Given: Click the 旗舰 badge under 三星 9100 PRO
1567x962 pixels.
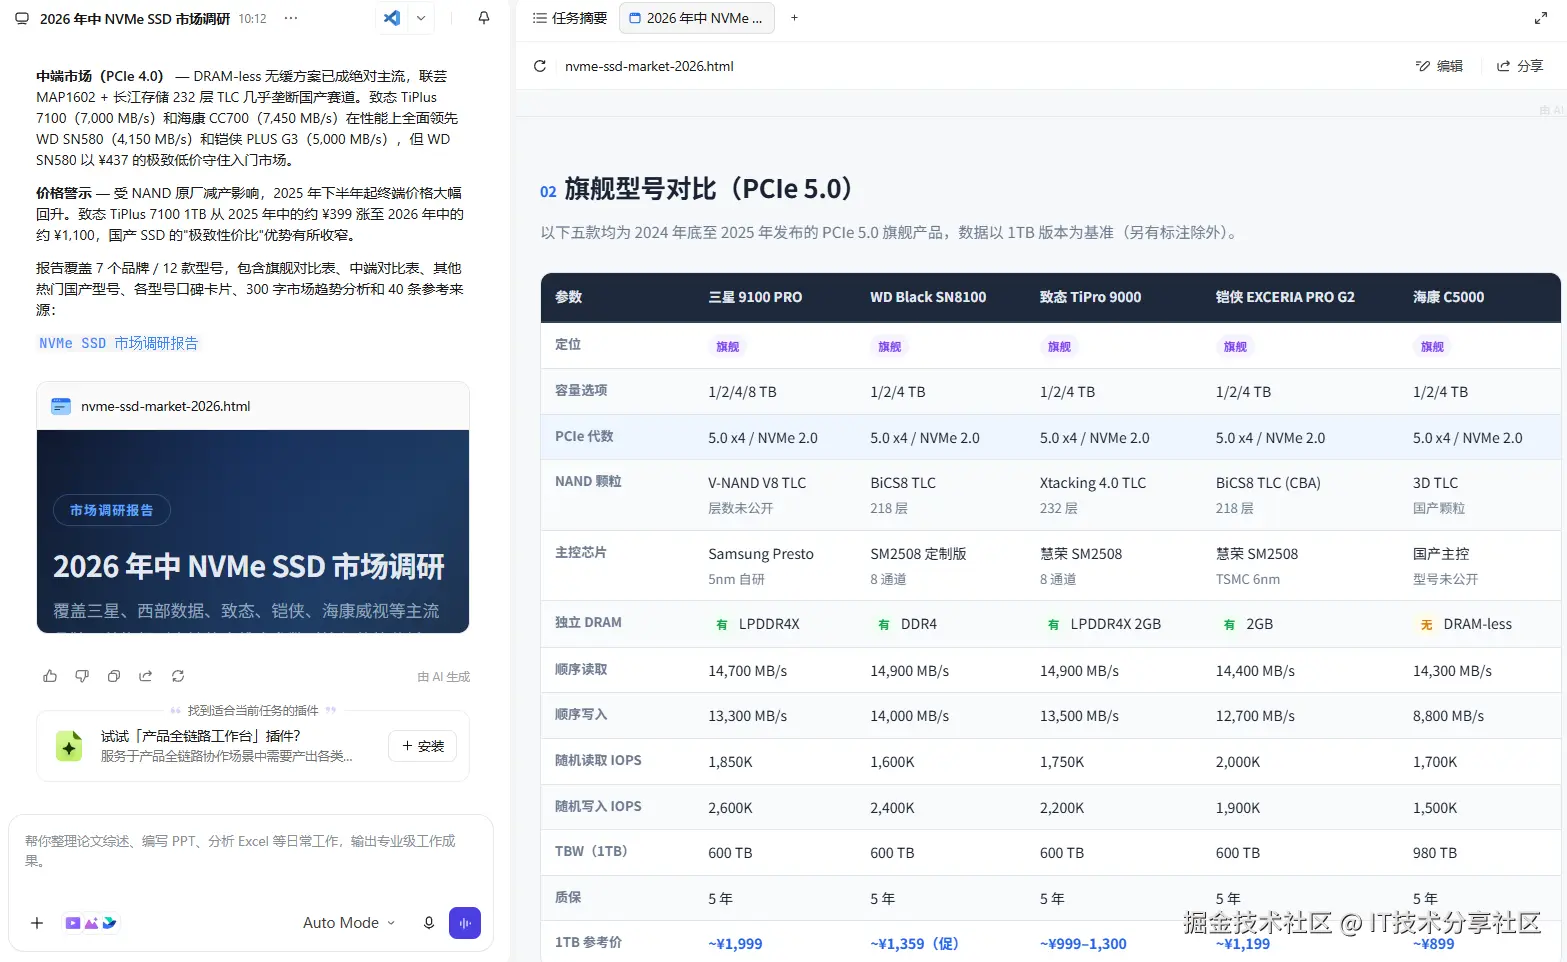Looking at the screenshot, I should click(x=728, y=346).
